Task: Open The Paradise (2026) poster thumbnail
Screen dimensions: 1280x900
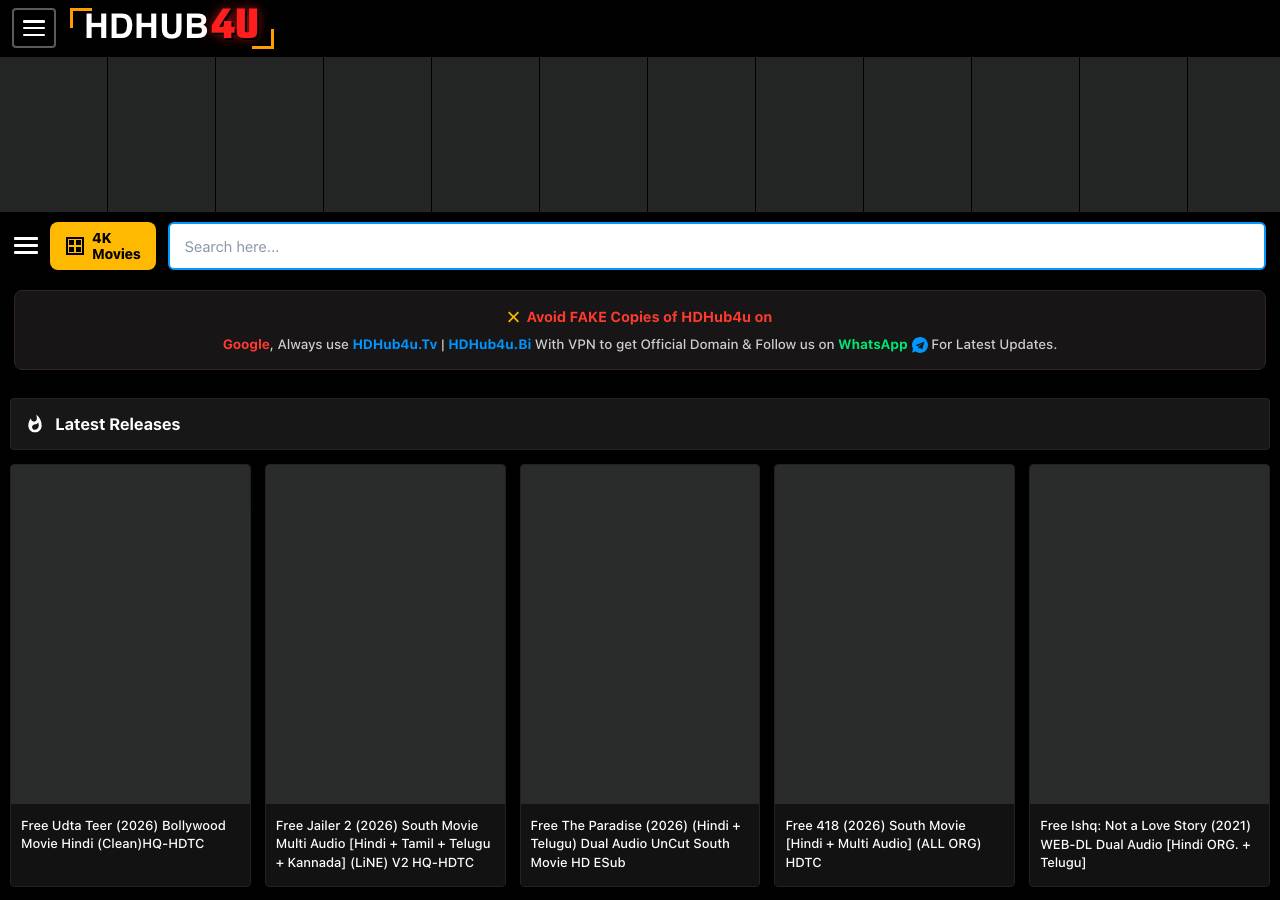Action: point(640,634)
